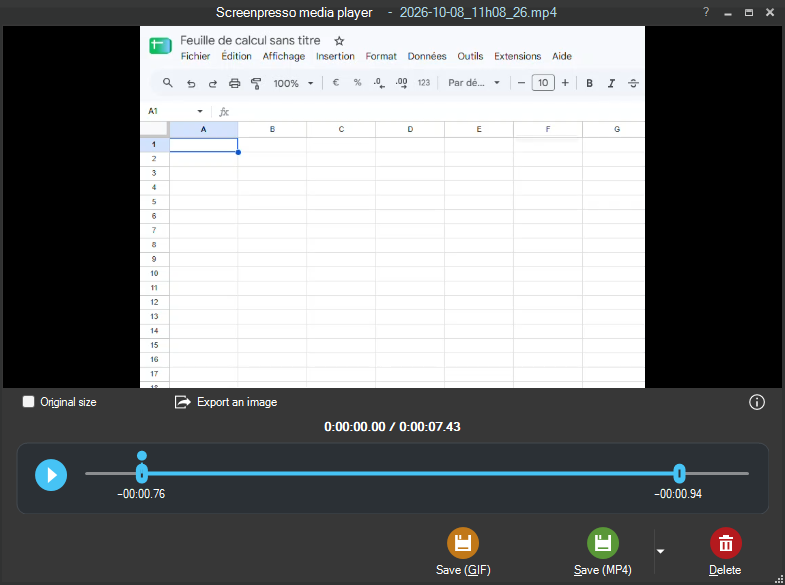Screen dimensions: 785x585
Task: Click the select-all corner of the grid
Action: tap(154, 129)
